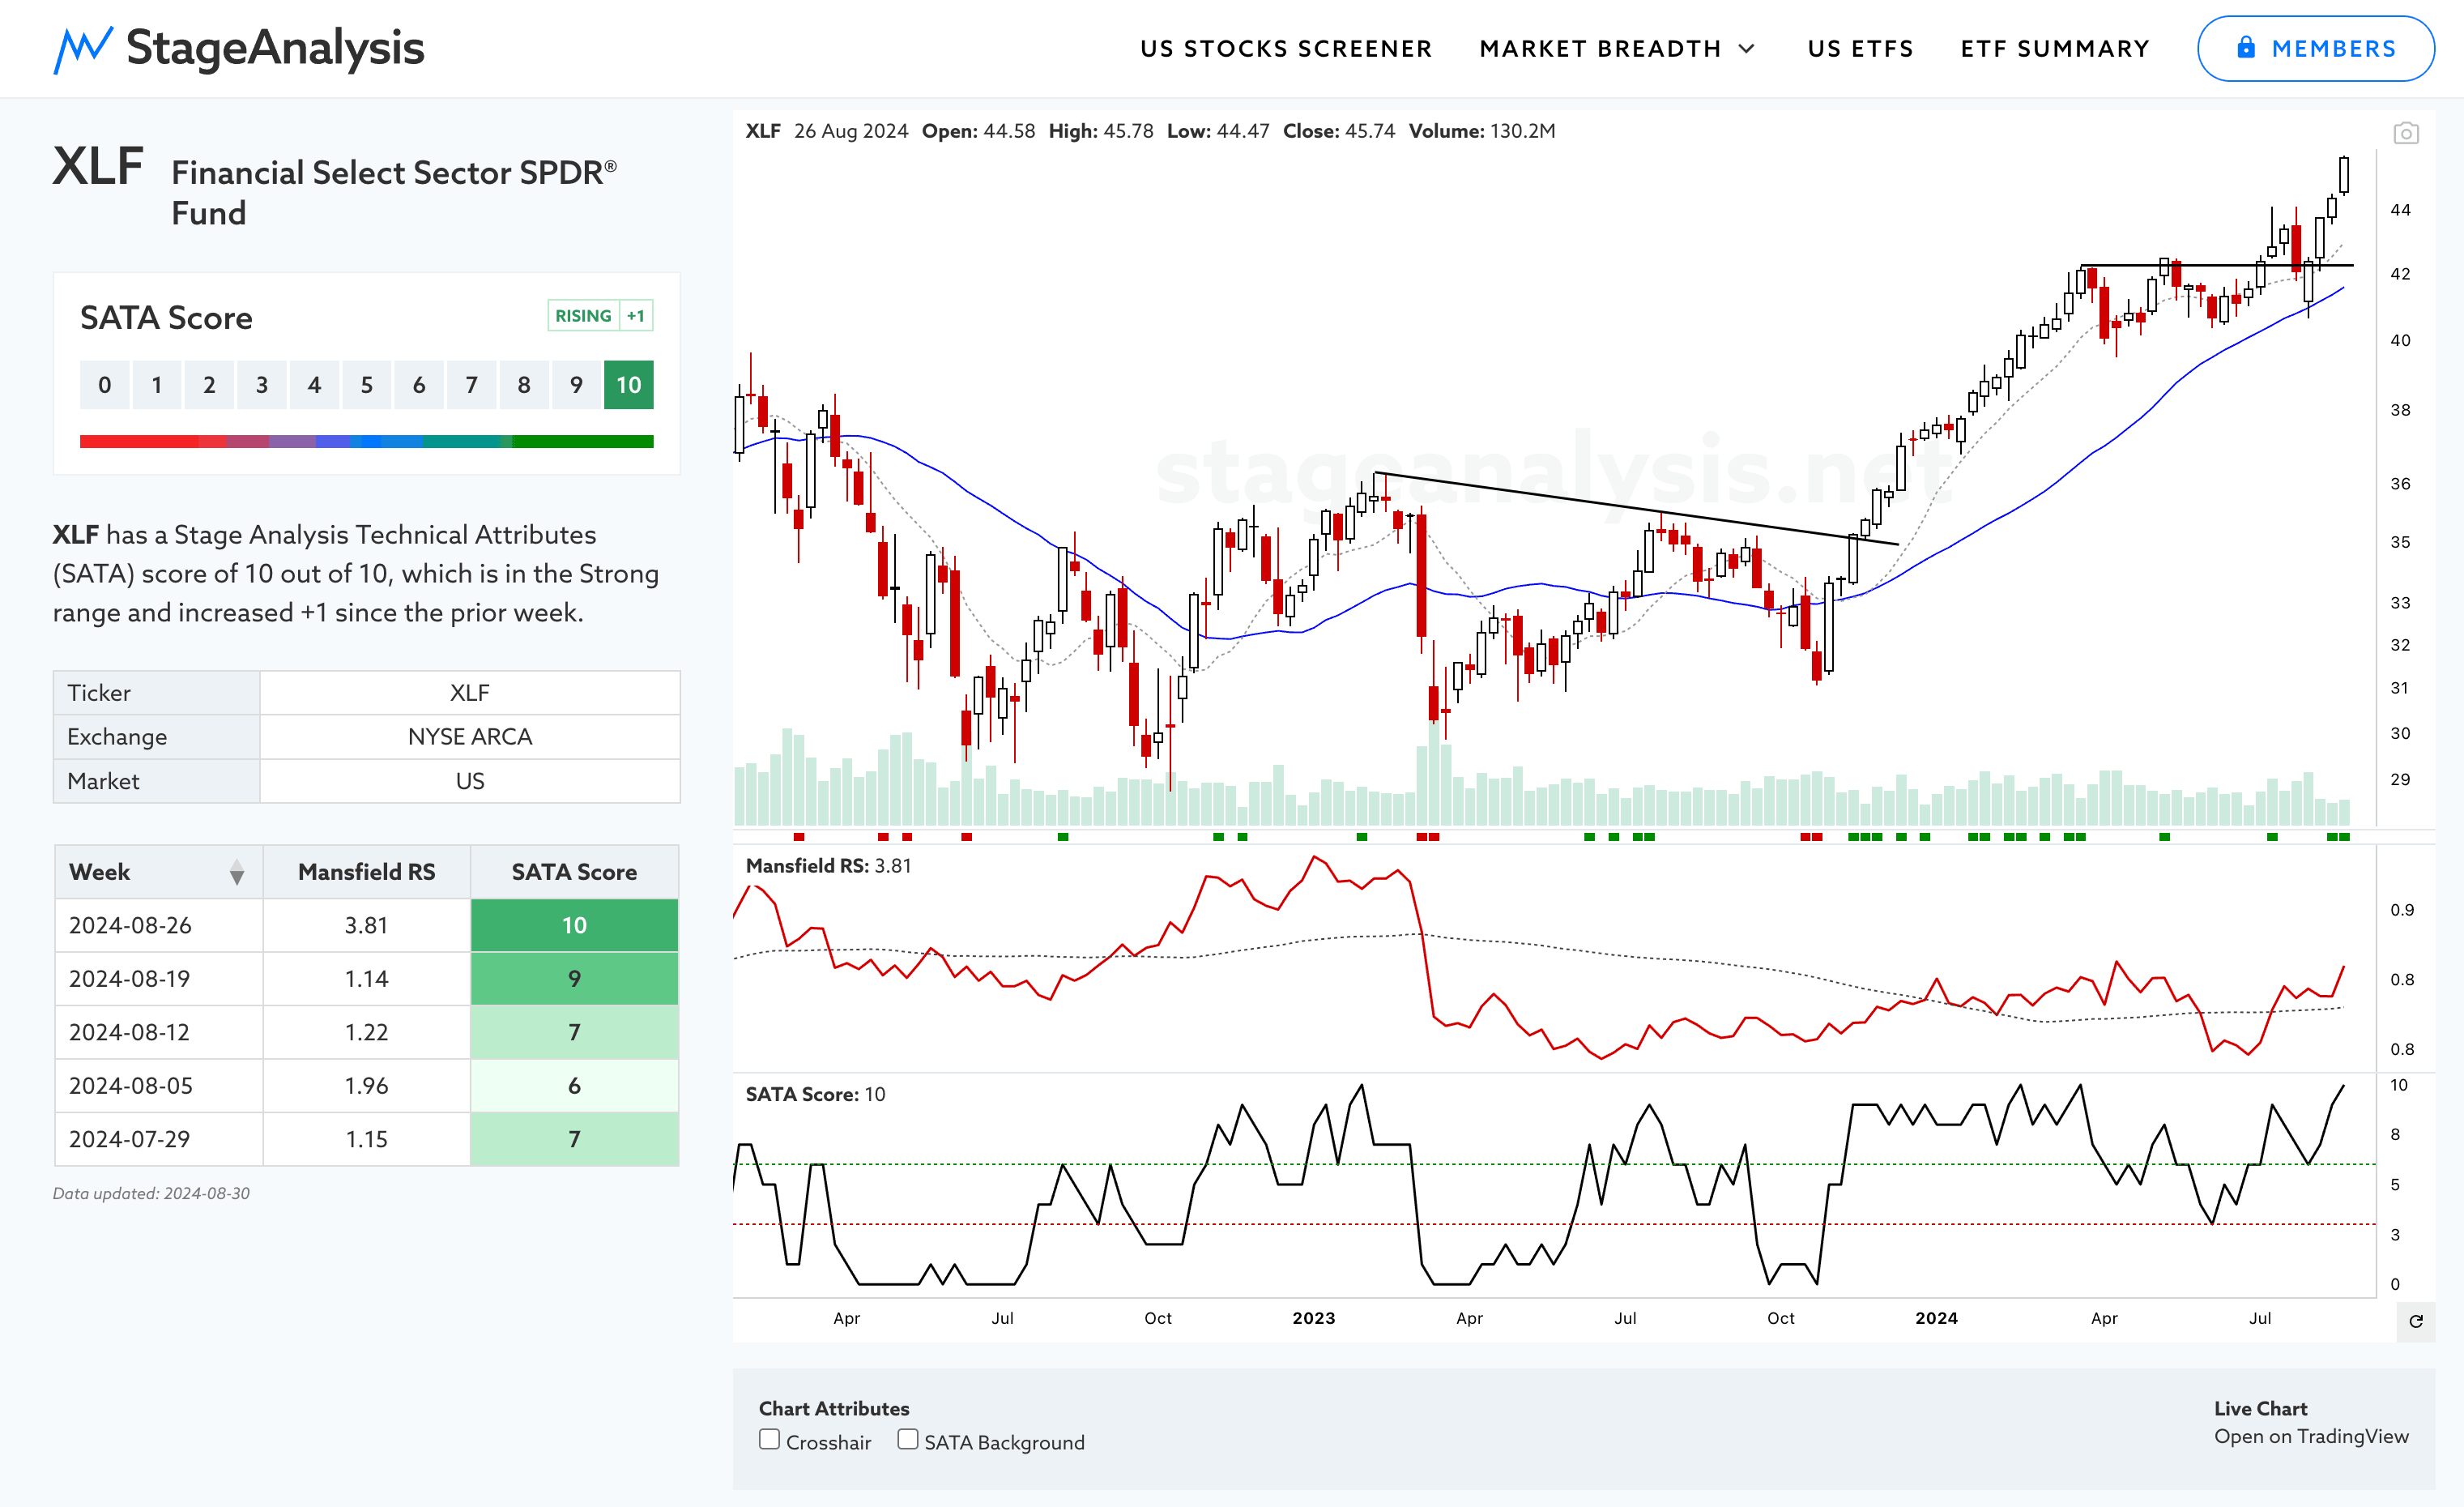
Task: Open ETF Summary page
Action: tap(2054, 49)
